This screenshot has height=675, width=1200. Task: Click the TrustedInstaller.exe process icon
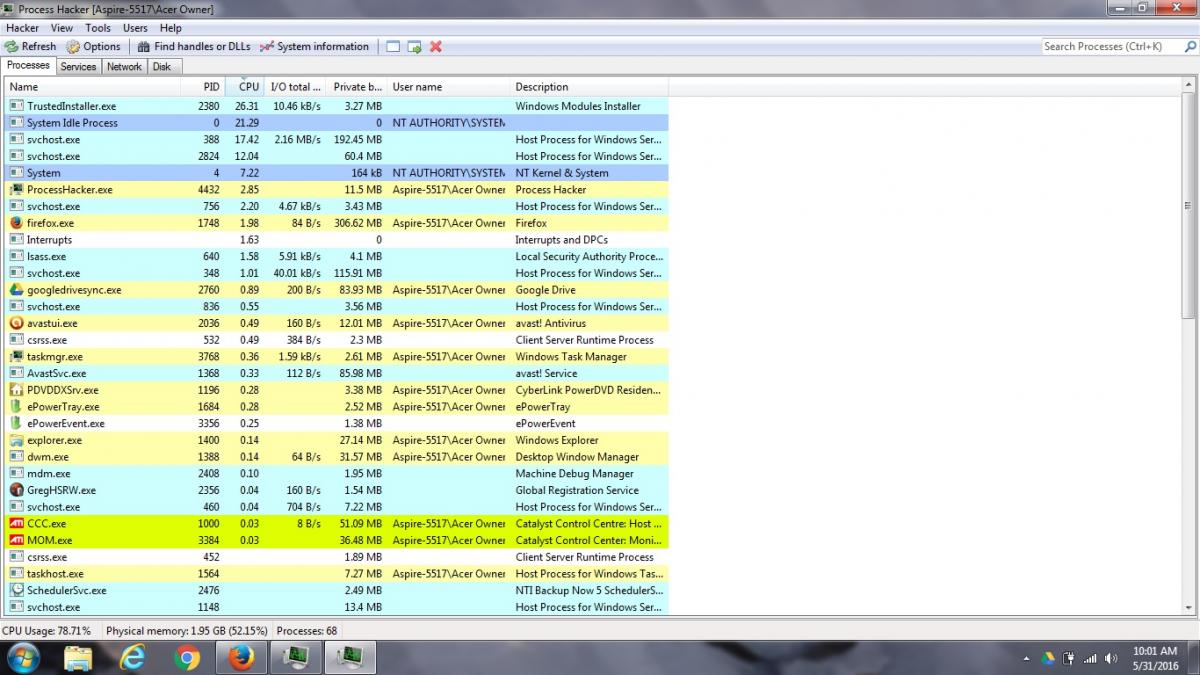17,106
